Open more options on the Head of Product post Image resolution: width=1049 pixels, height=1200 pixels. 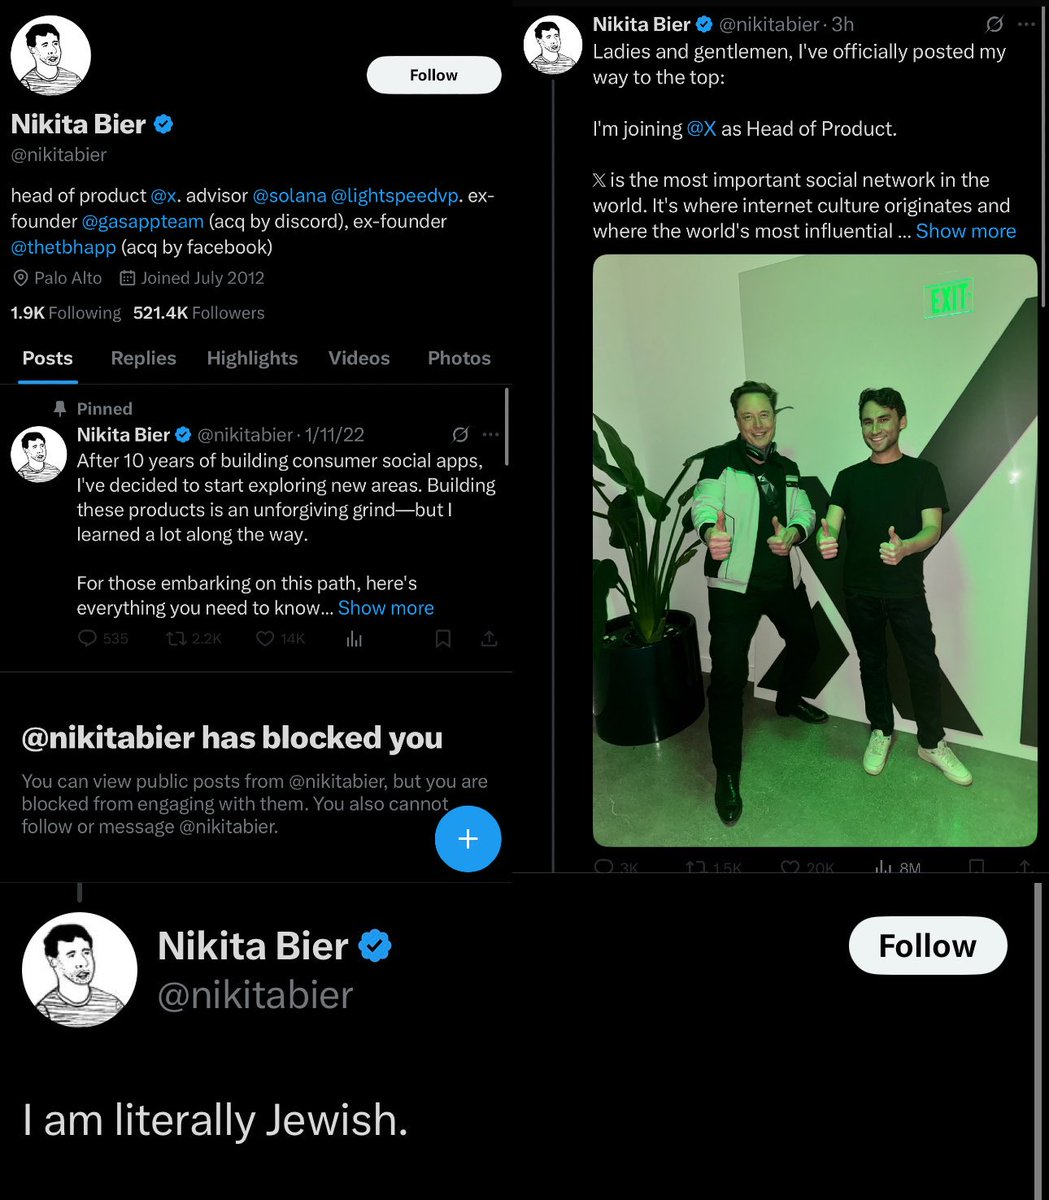(x=1026, y=24)
